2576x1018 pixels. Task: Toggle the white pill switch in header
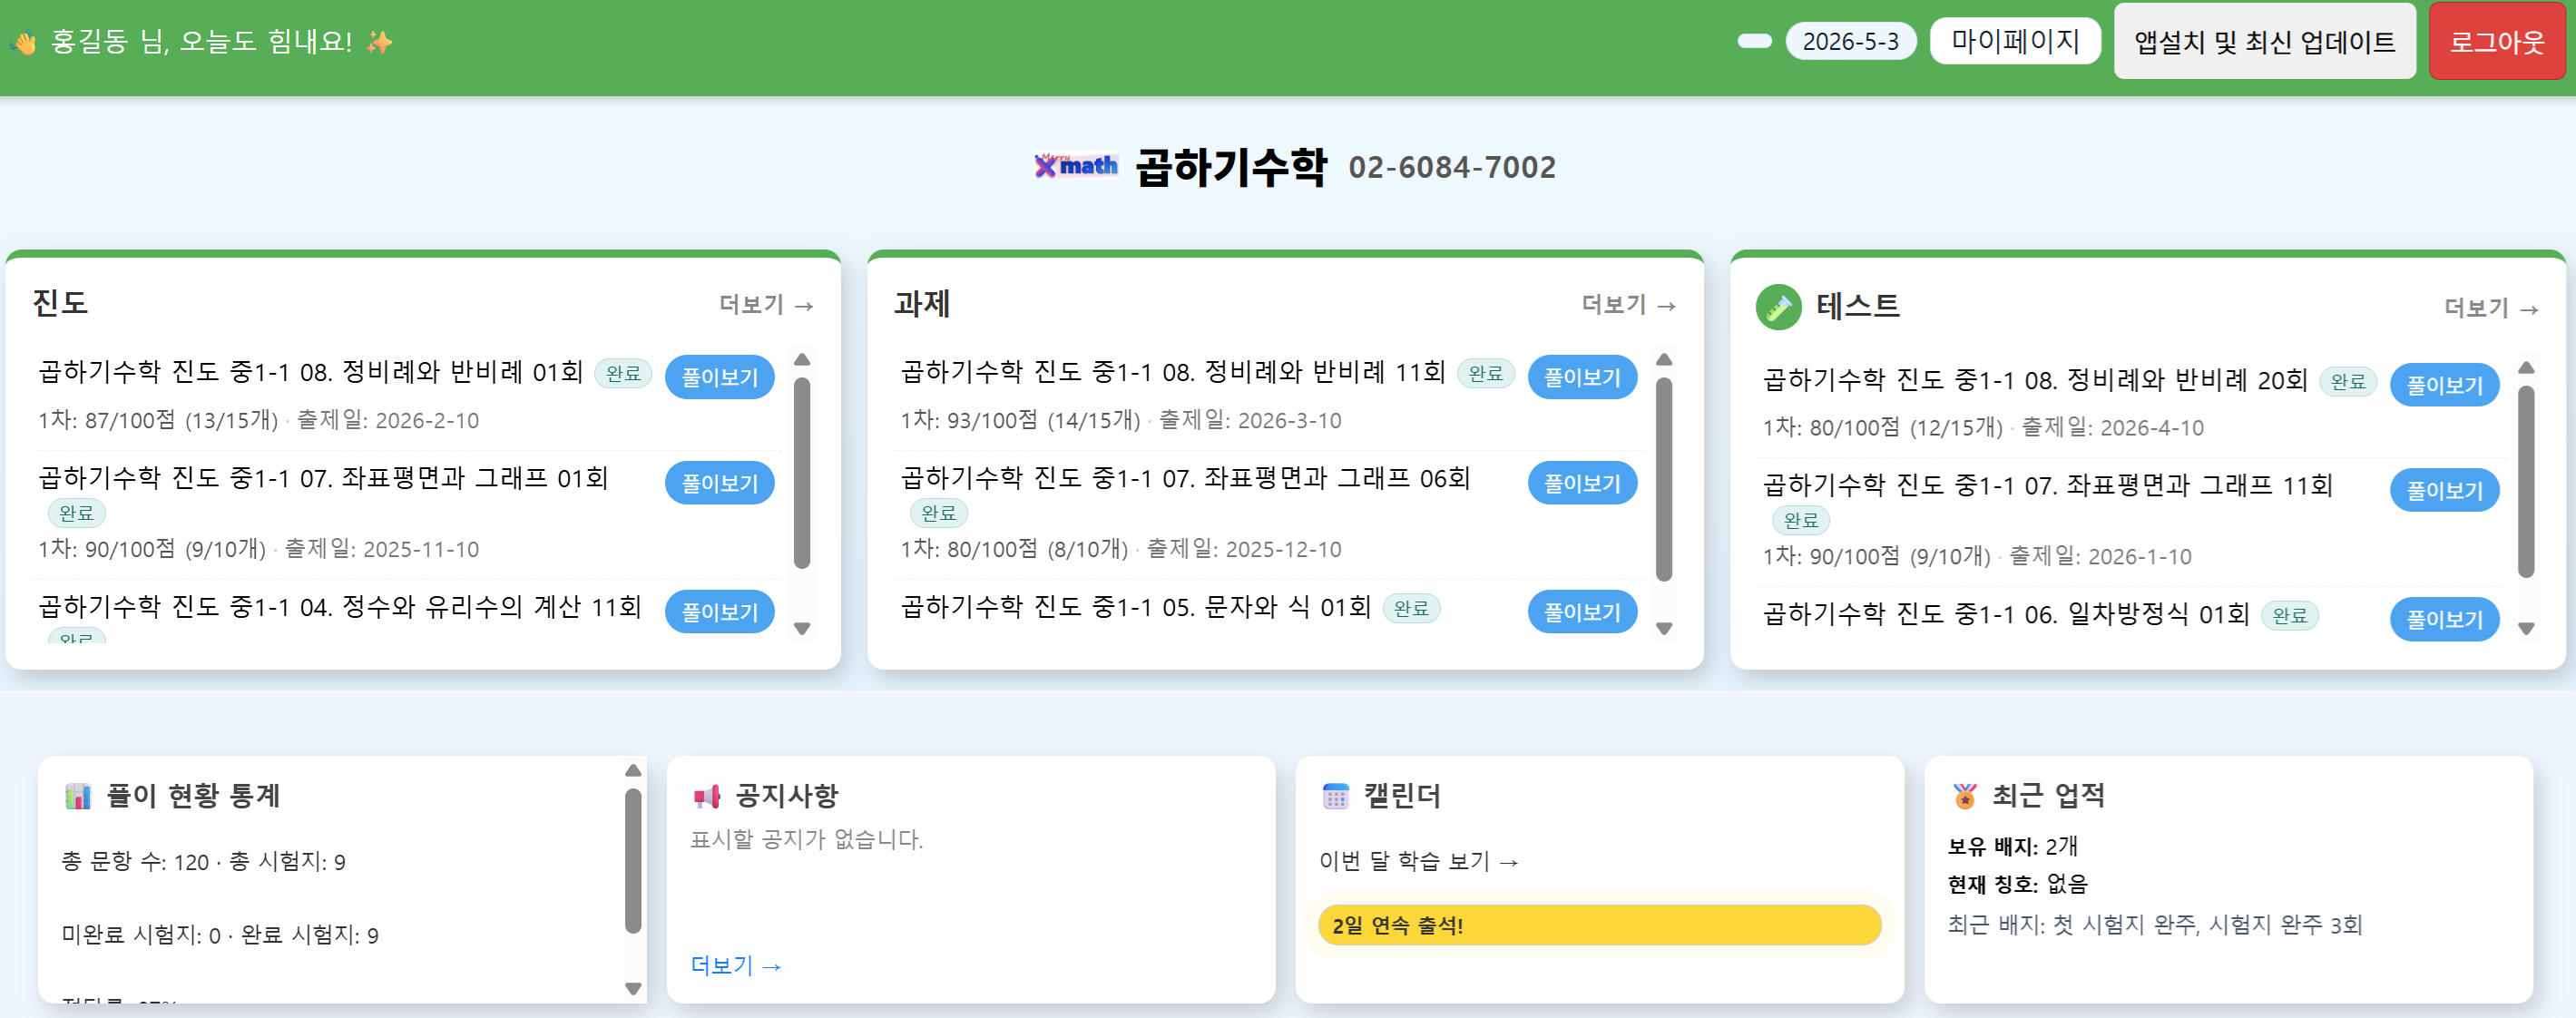pyautogui.click(x=1754, y=41)
